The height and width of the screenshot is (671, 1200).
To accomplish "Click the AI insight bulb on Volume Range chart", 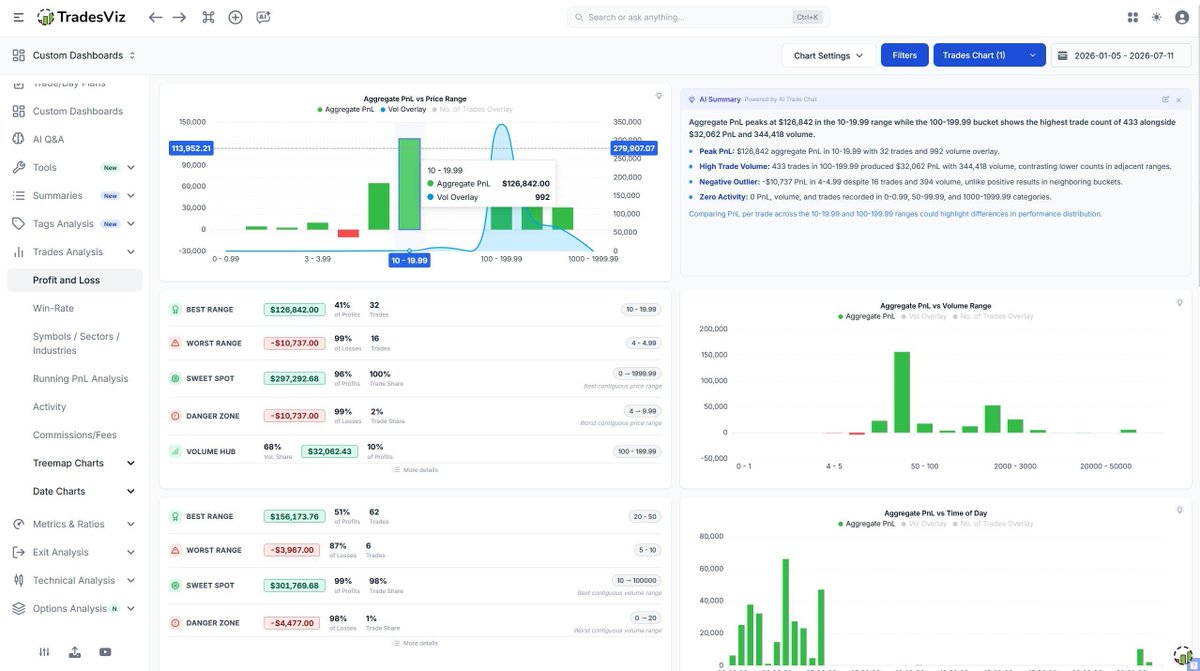I will pos(1180,302).
